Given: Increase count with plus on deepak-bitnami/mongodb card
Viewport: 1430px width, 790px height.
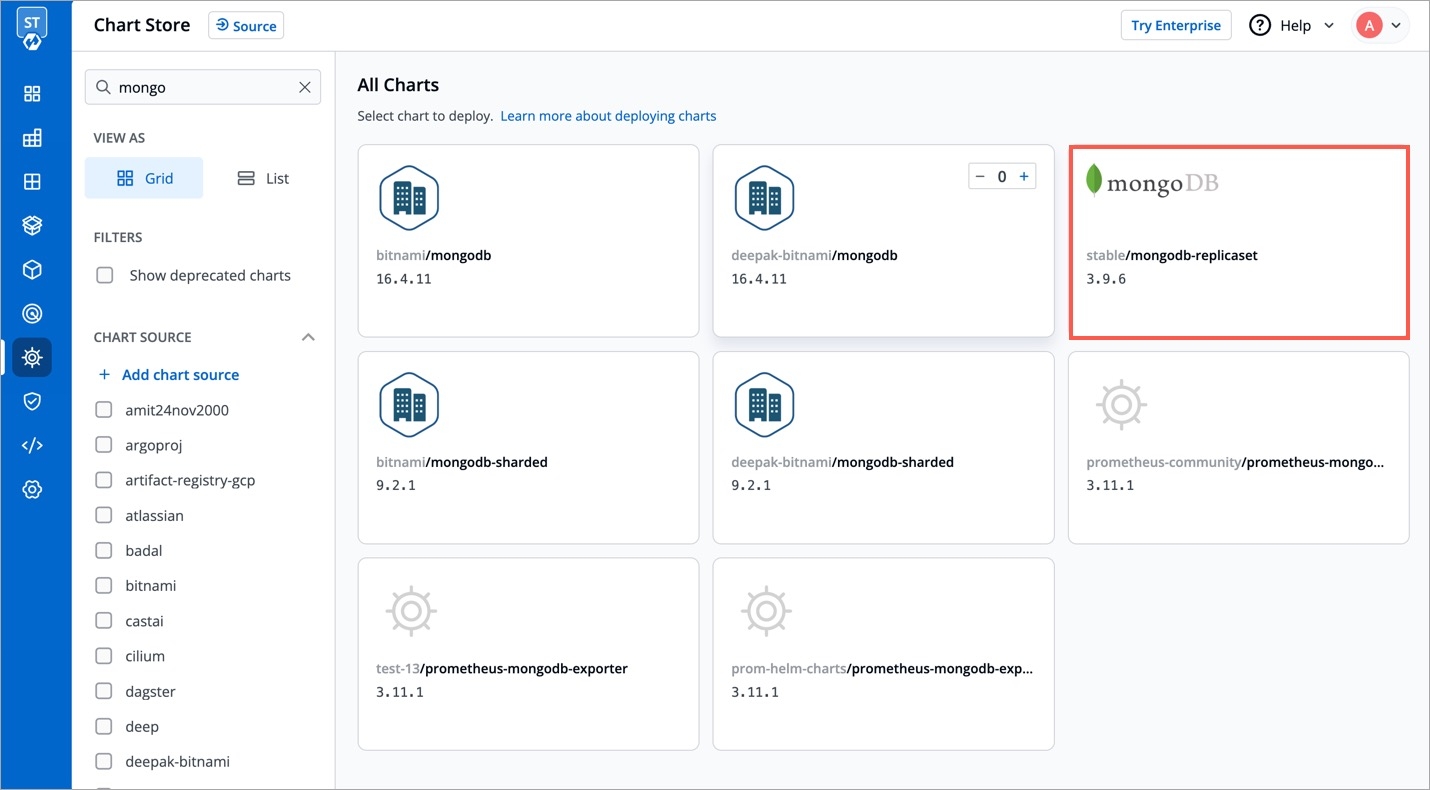Looking at the screenshot, I should tap(1024, 177).
